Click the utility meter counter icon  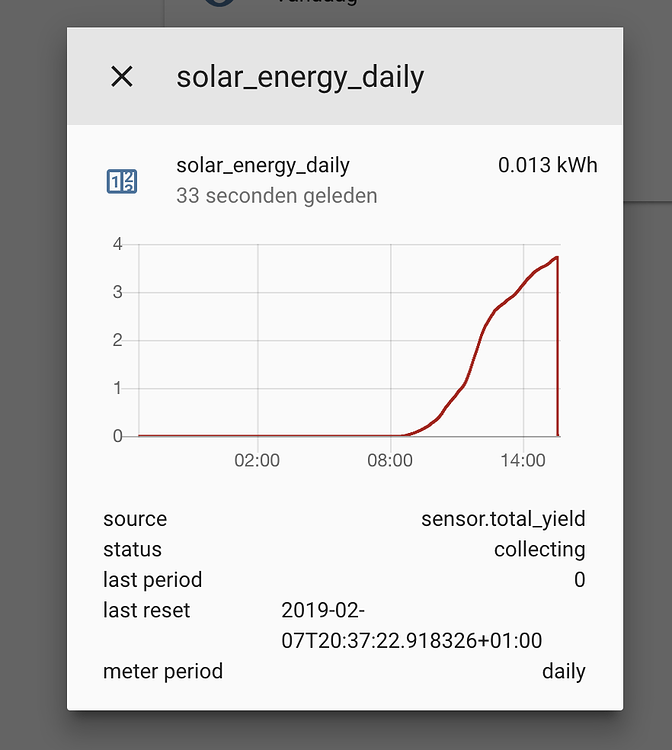(x=122, y=181)
